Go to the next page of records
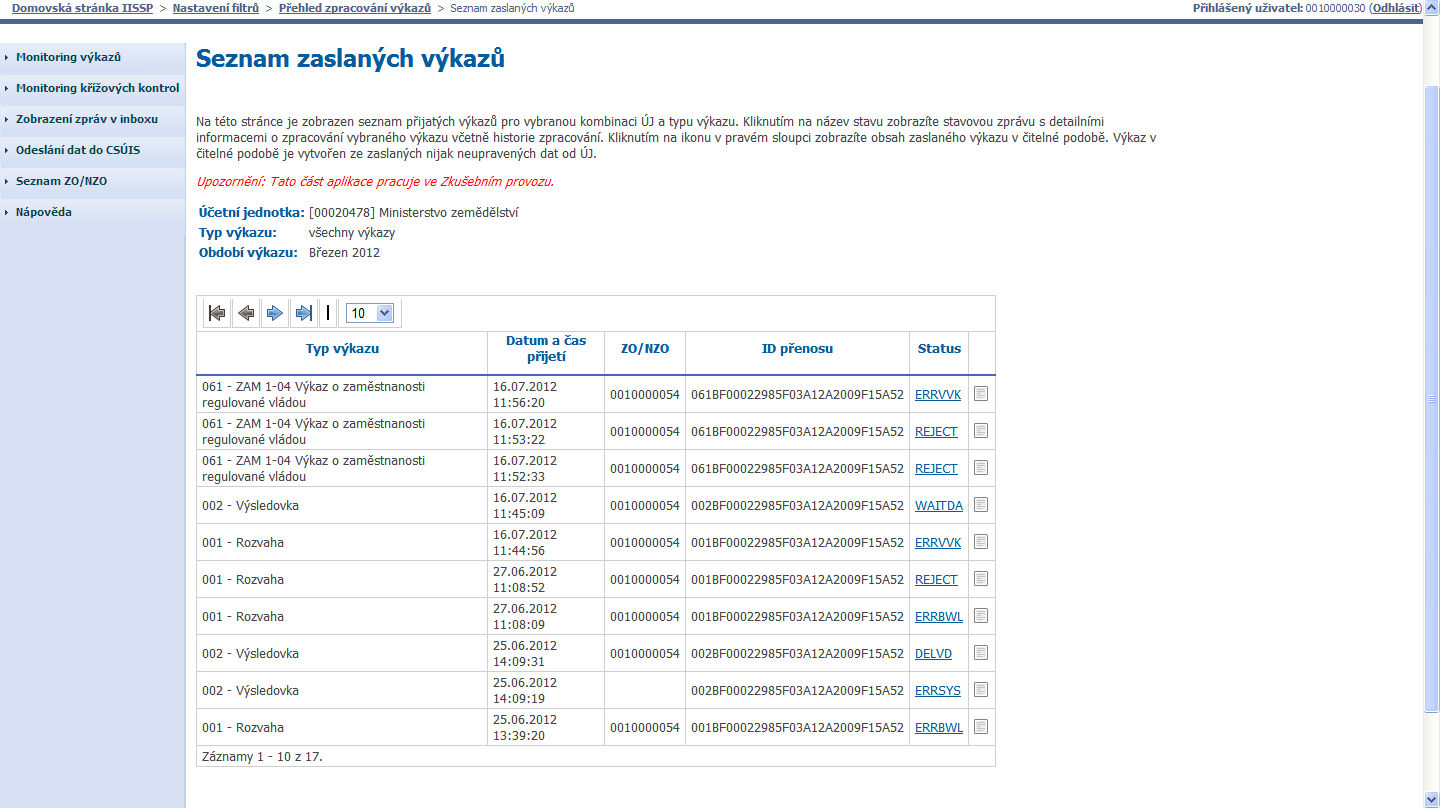 coord(274,313)
